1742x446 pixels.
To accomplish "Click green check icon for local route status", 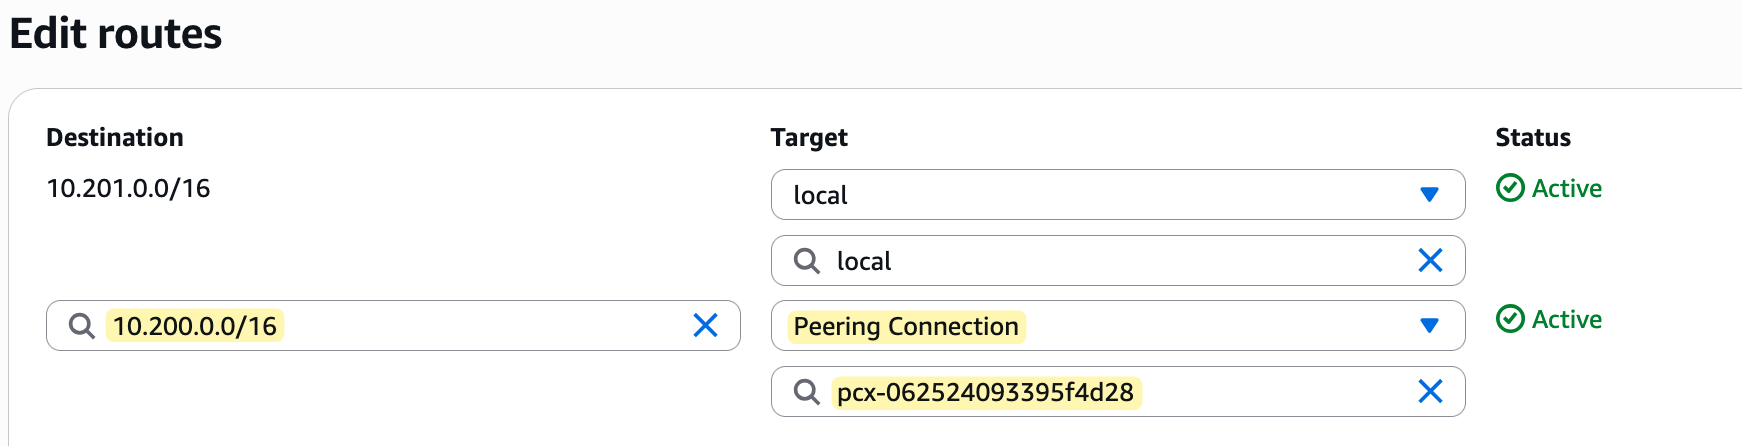I will pos(1510,188).
